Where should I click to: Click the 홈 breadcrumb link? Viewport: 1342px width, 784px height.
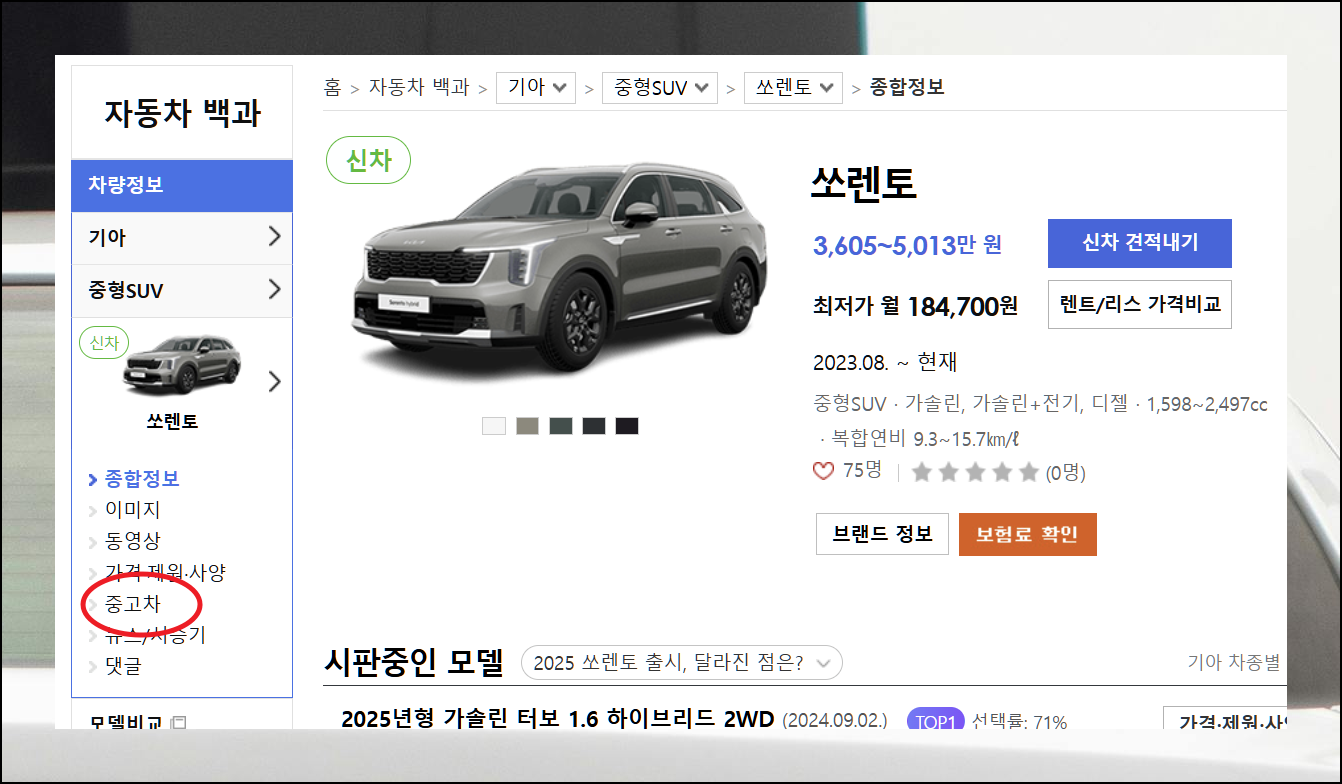pyautogui.click(x=333, y=87)
